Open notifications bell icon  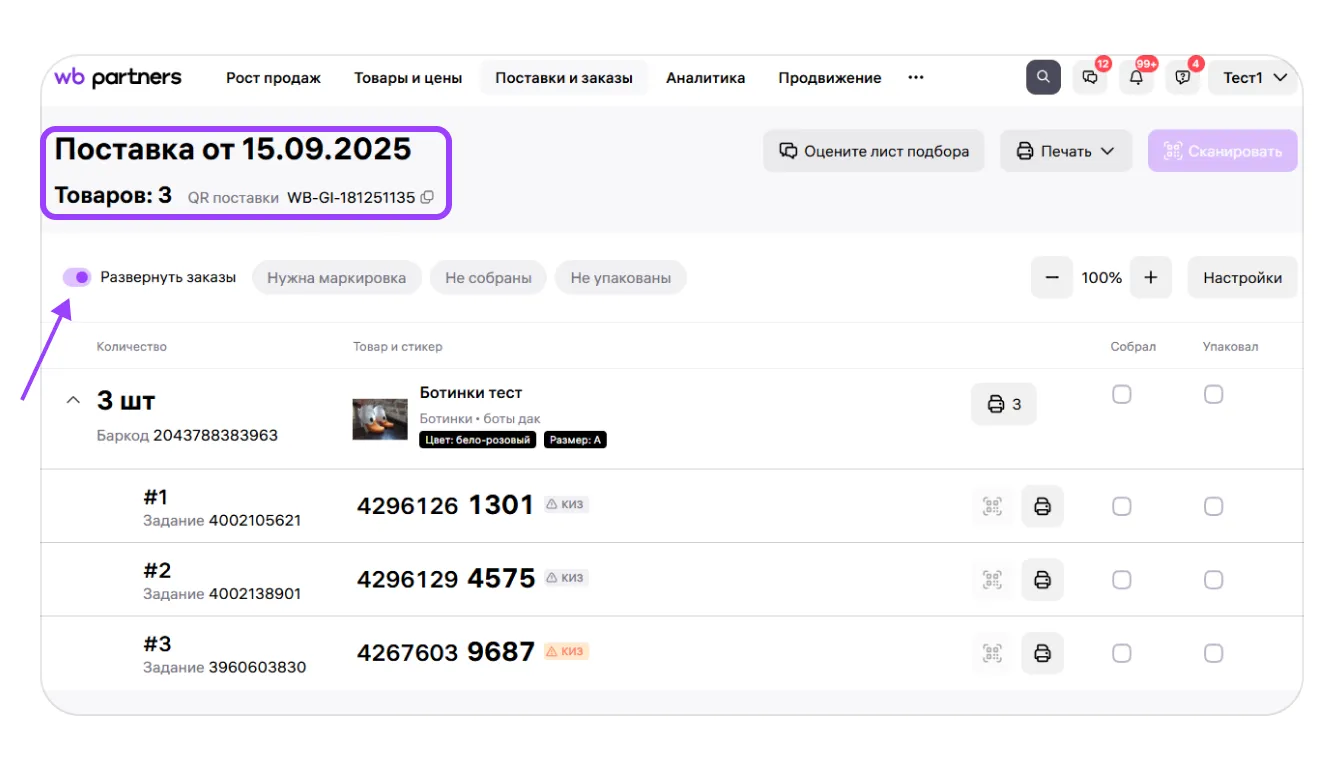(x=1136, y=77)
